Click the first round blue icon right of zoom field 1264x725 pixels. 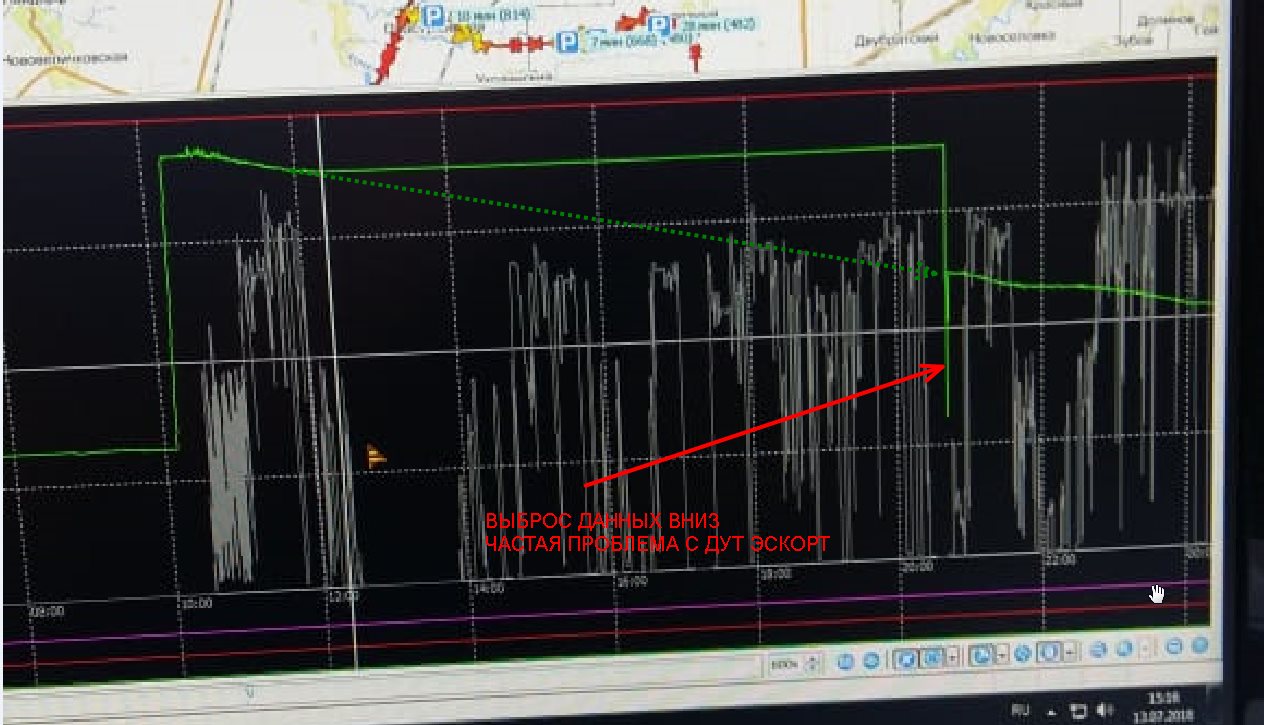click(x=846, y=661)
